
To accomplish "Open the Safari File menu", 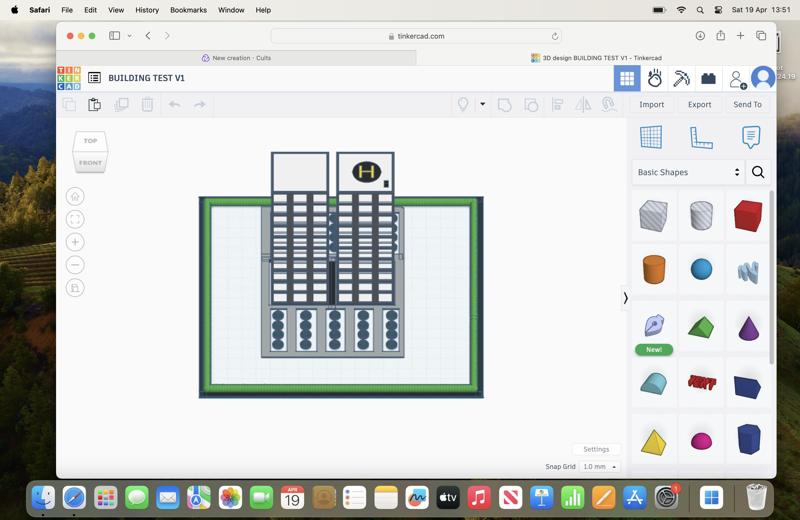I will pyautogui.click(x=67, y=10).
